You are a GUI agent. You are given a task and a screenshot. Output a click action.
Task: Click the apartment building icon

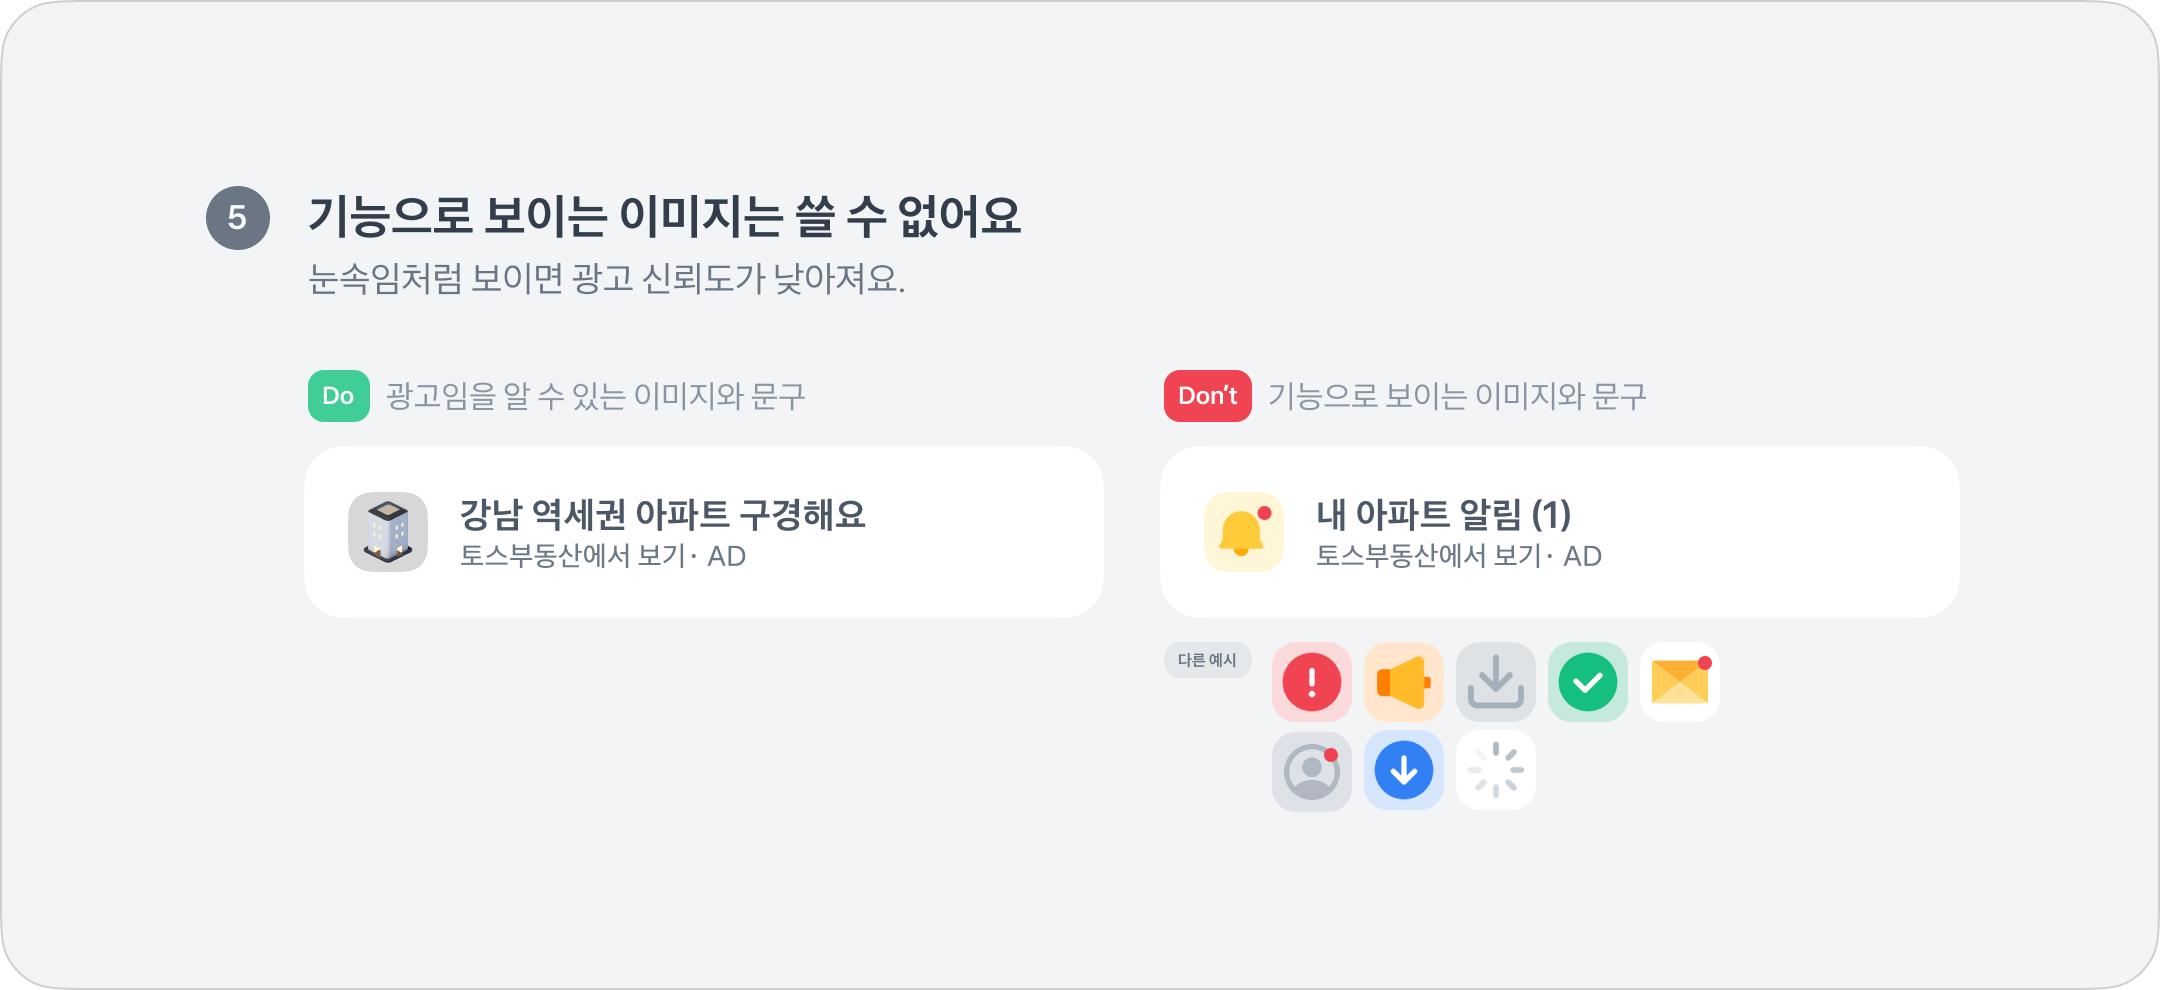coord(388,532)
